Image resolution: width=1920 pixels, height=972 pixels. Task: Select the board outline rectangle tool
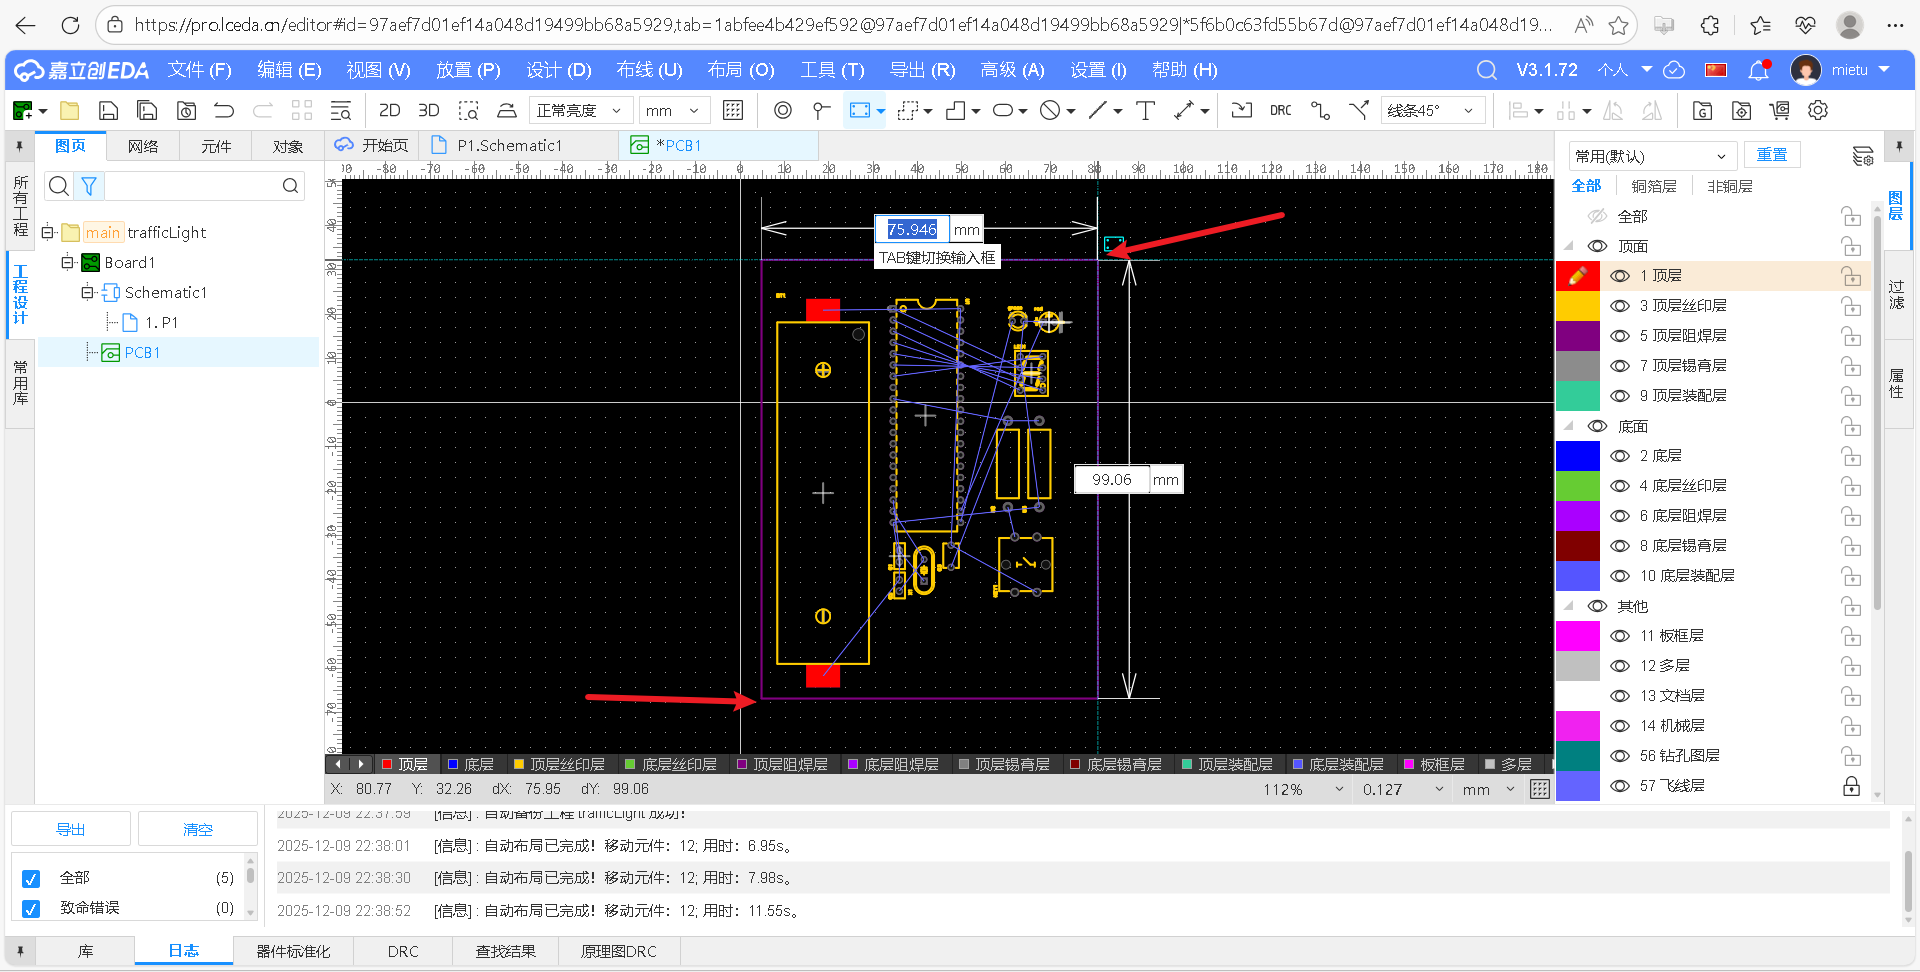coord(860,111)
